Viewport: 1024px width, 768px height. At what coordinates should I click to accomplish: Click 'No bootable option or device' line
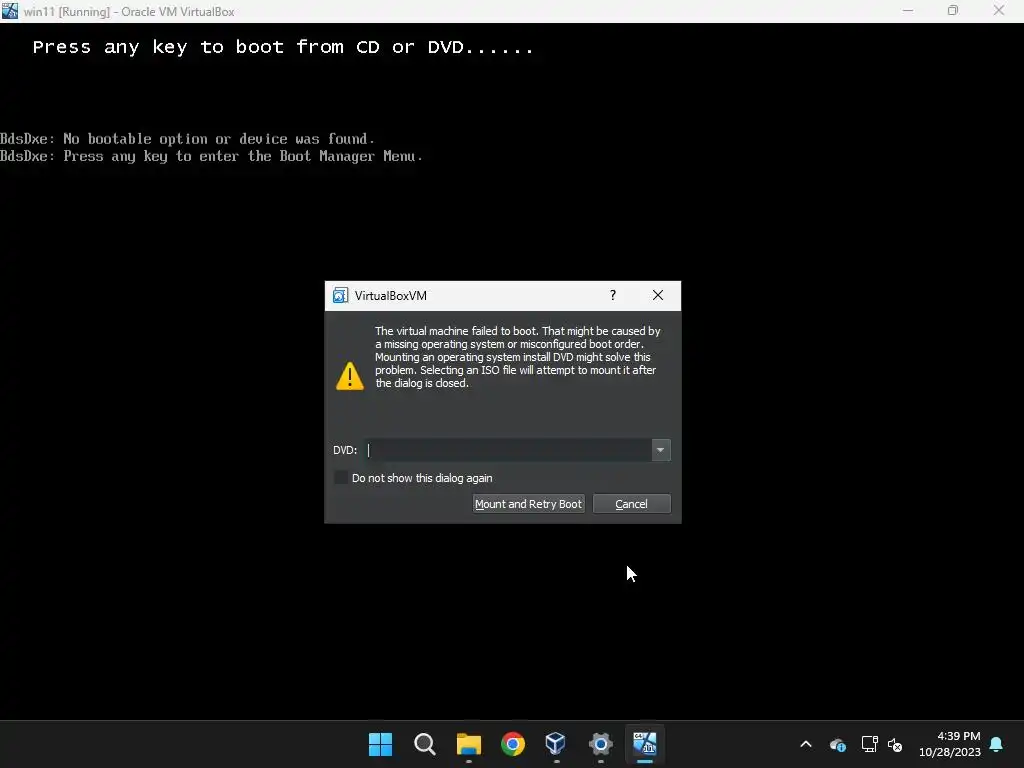(187, 138)
